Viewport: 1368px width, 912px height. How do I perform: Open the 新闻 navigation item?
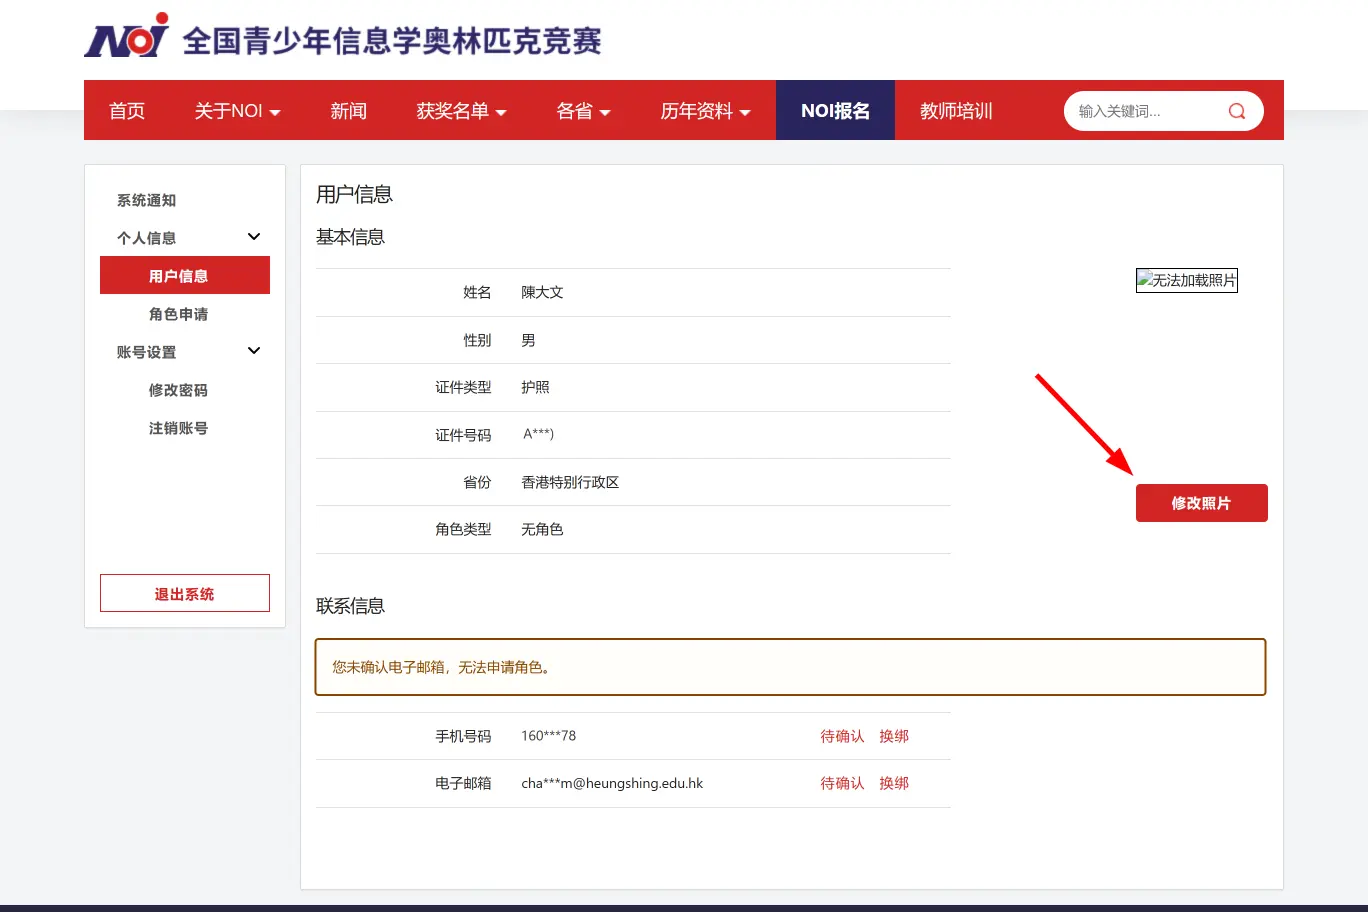click(x=348, y=111)
